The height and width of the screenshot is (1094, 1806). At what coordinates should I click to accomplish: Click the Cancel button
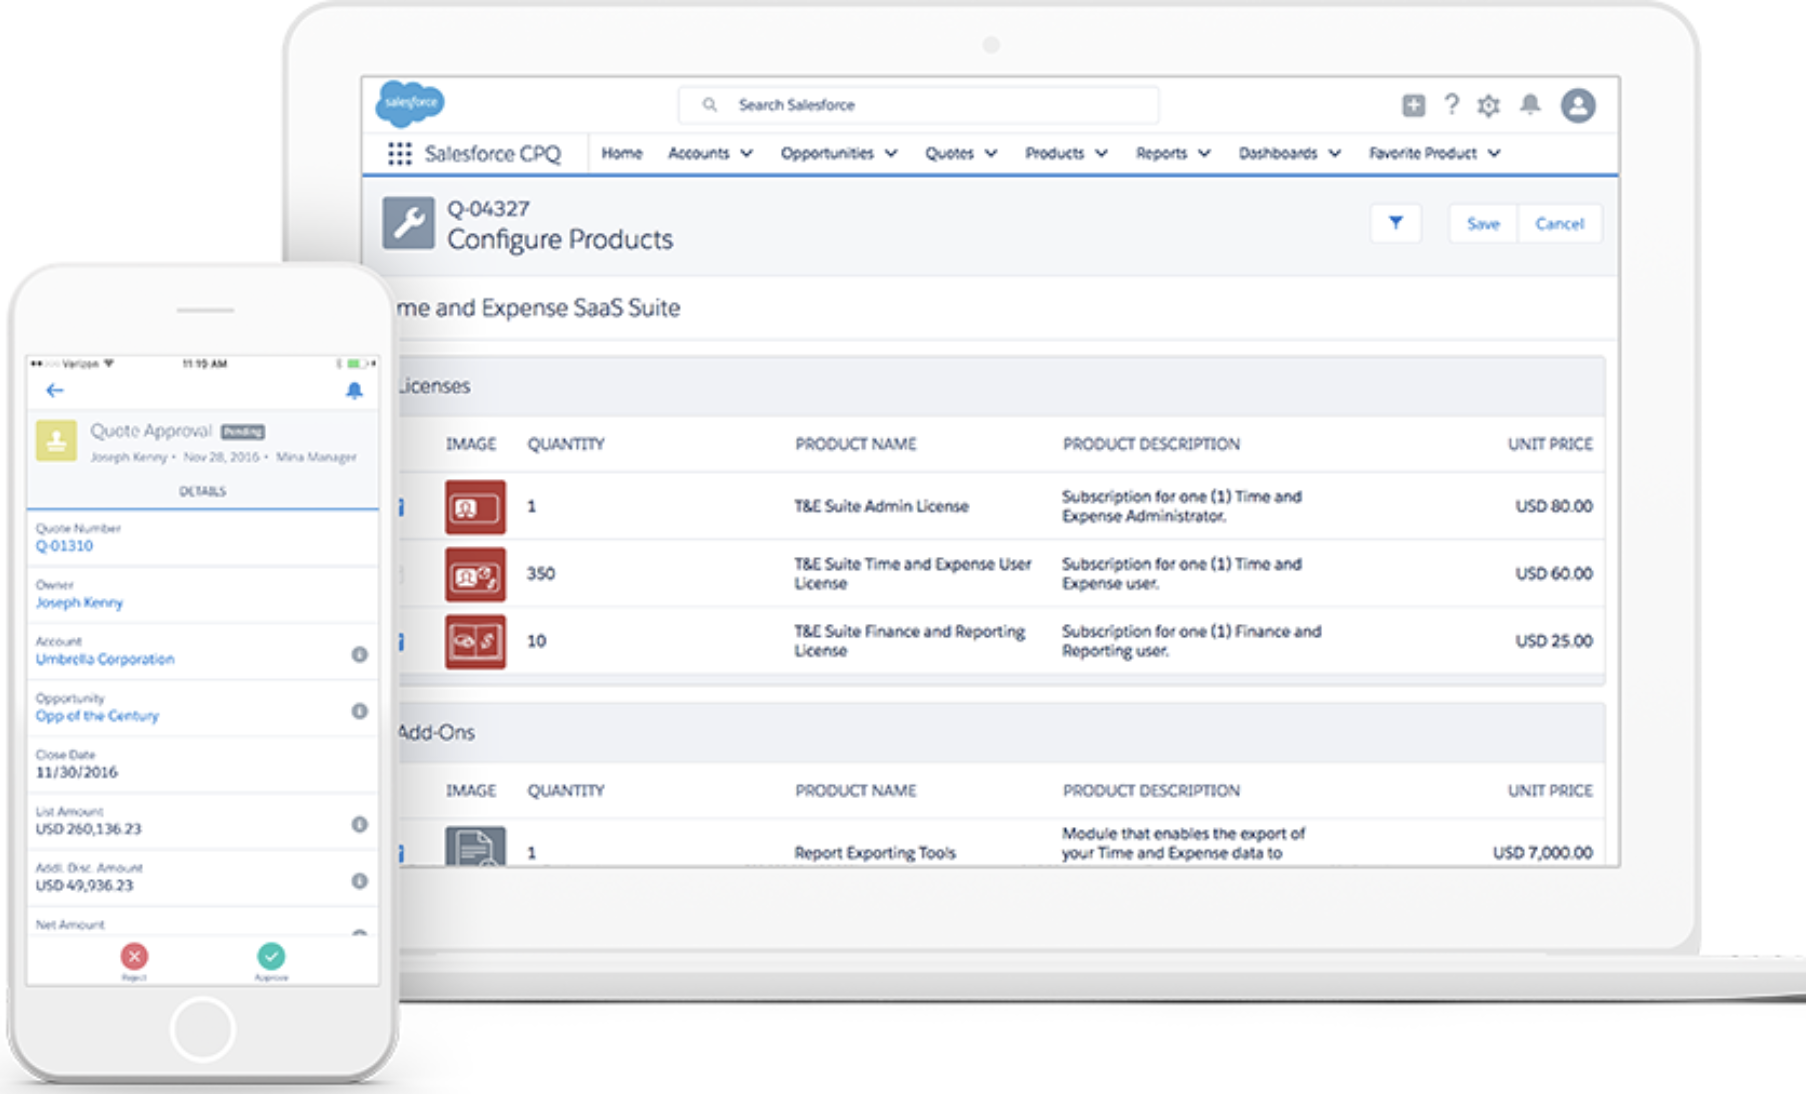tap(1559, 224)
